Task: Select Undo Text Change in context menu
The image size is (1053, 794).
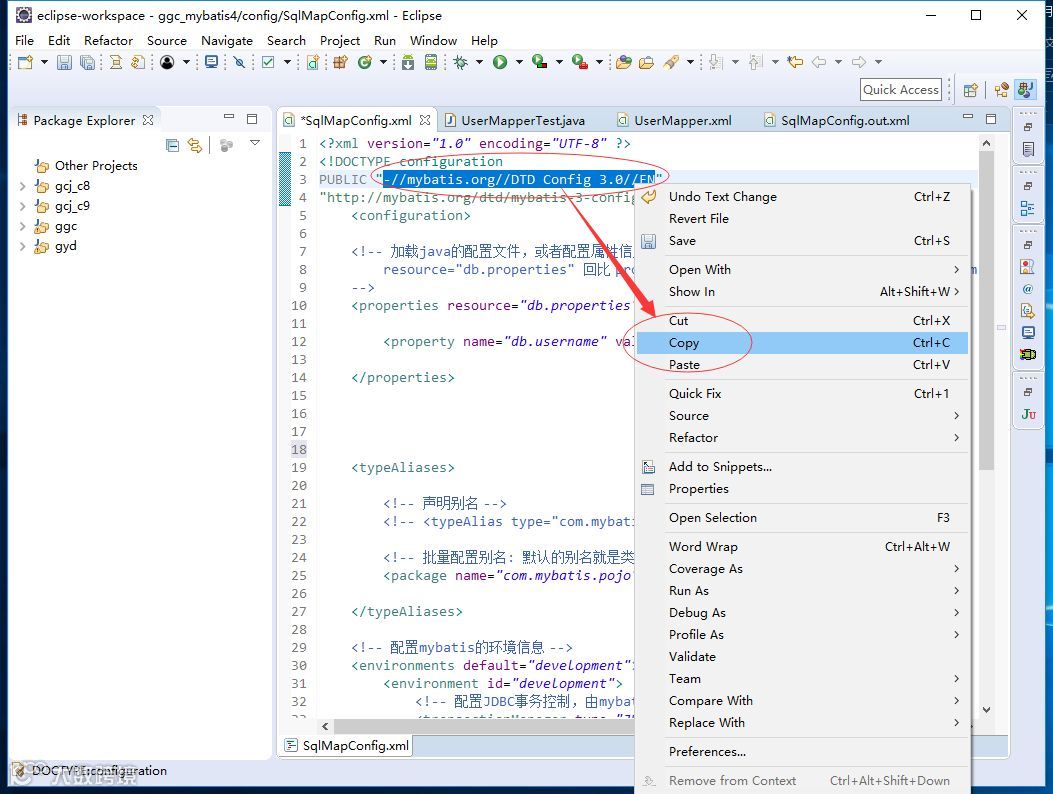Action: pyautogui.click(x=802, y=197)
